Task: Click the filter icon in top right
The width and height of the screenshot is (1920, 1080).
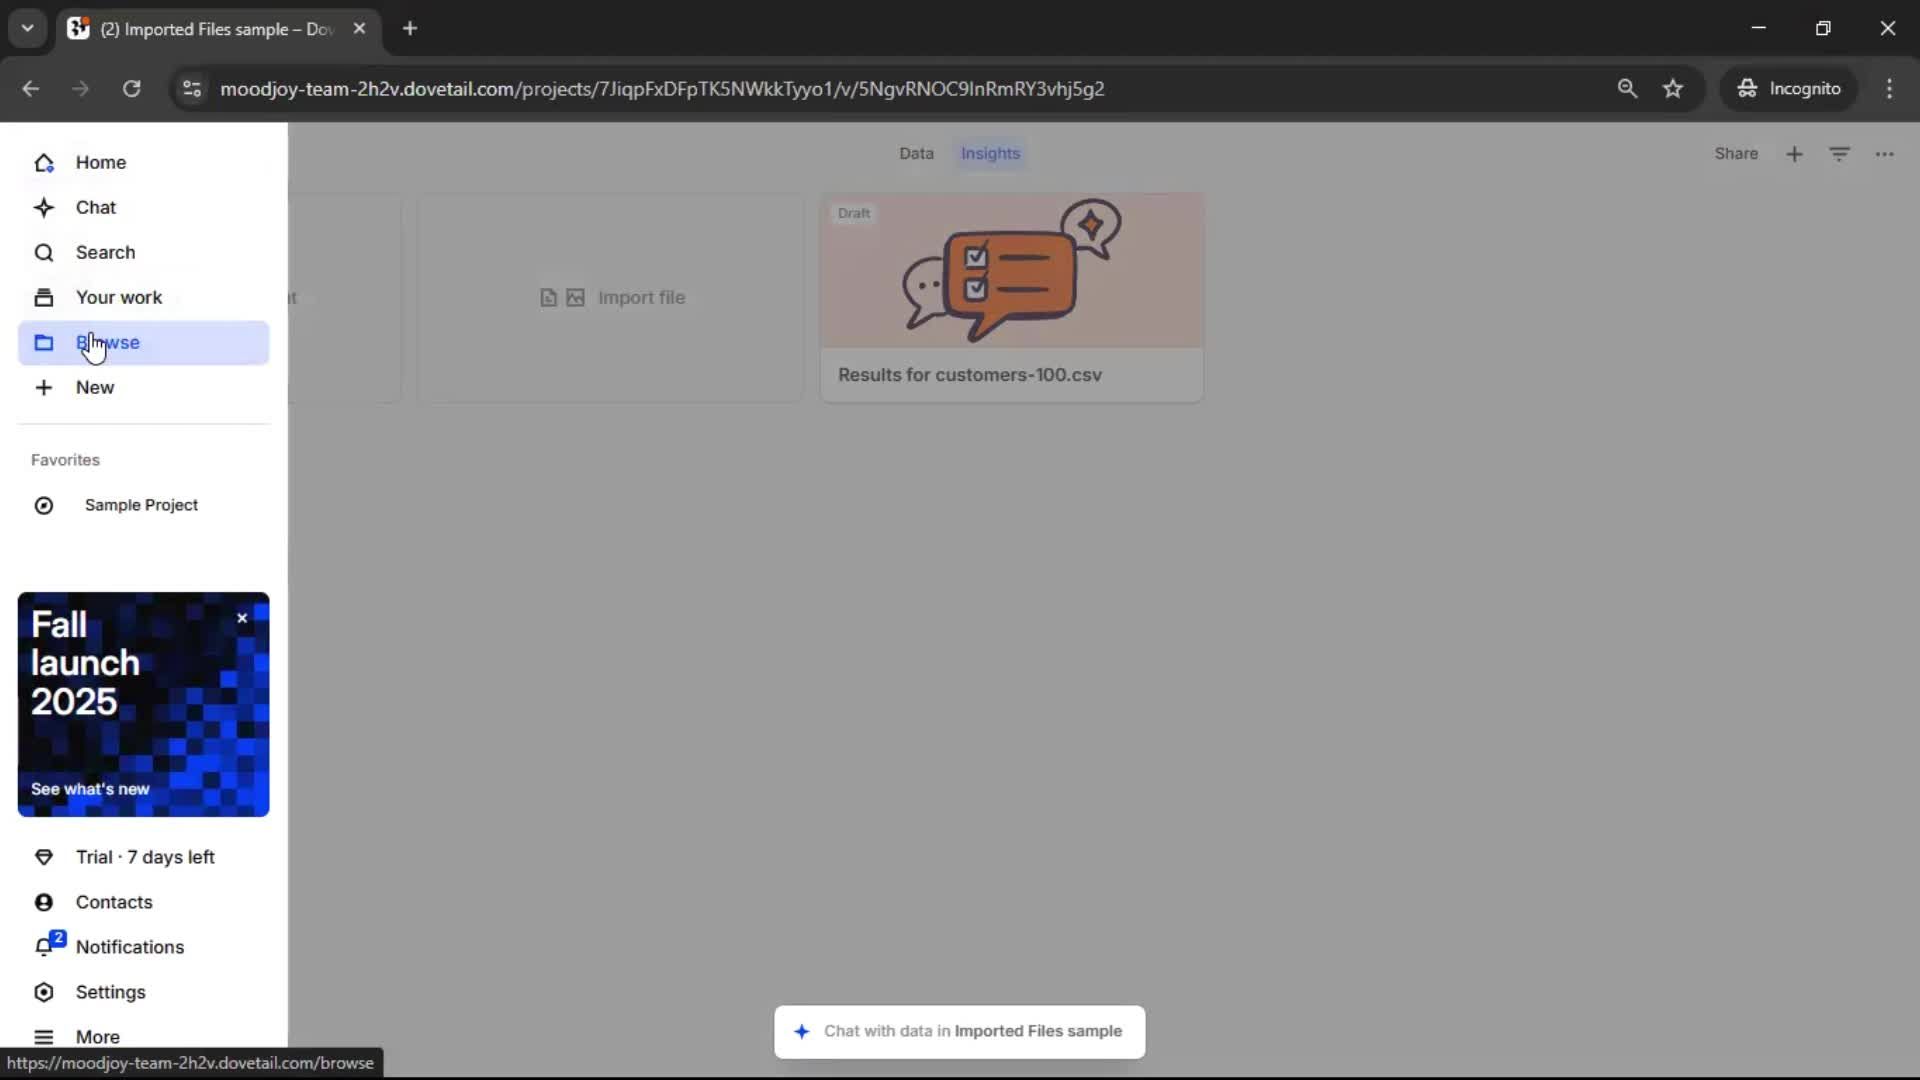Action: coord(1839,154)
